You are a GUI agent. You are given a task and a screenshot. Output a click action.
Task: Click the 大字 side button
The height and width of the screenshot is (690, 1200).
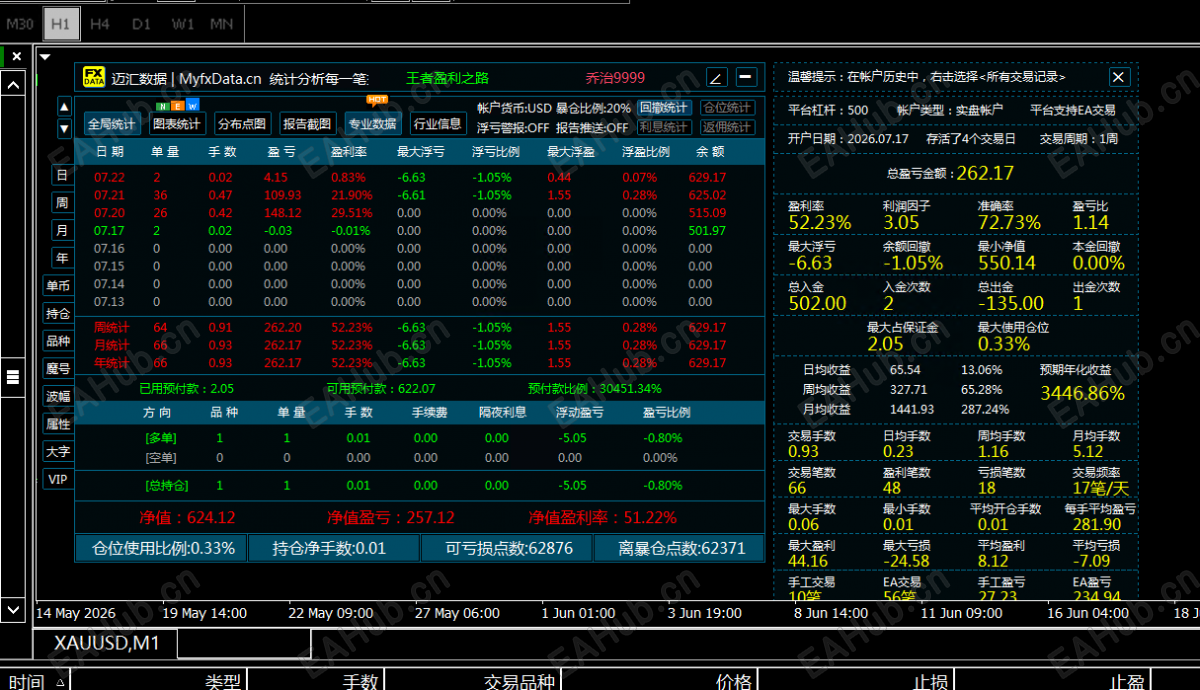[x=59, y=451]
